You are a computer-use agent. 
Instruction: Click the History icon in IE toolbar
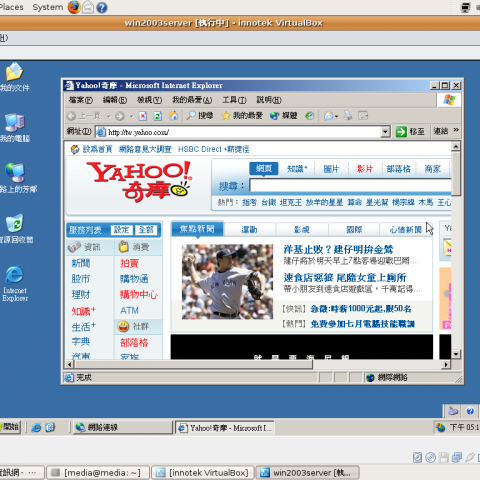(x=310, y=116)
